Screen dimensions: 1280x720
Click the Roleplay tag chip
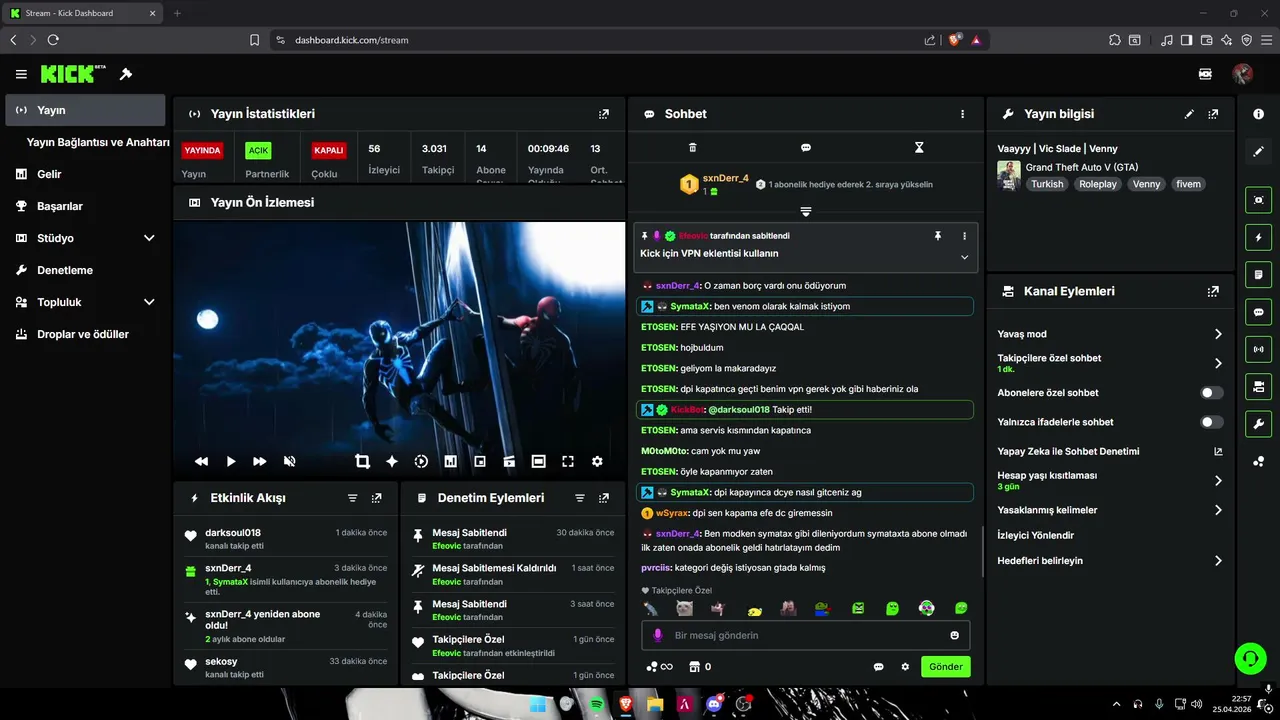[x=1098, y=184]
